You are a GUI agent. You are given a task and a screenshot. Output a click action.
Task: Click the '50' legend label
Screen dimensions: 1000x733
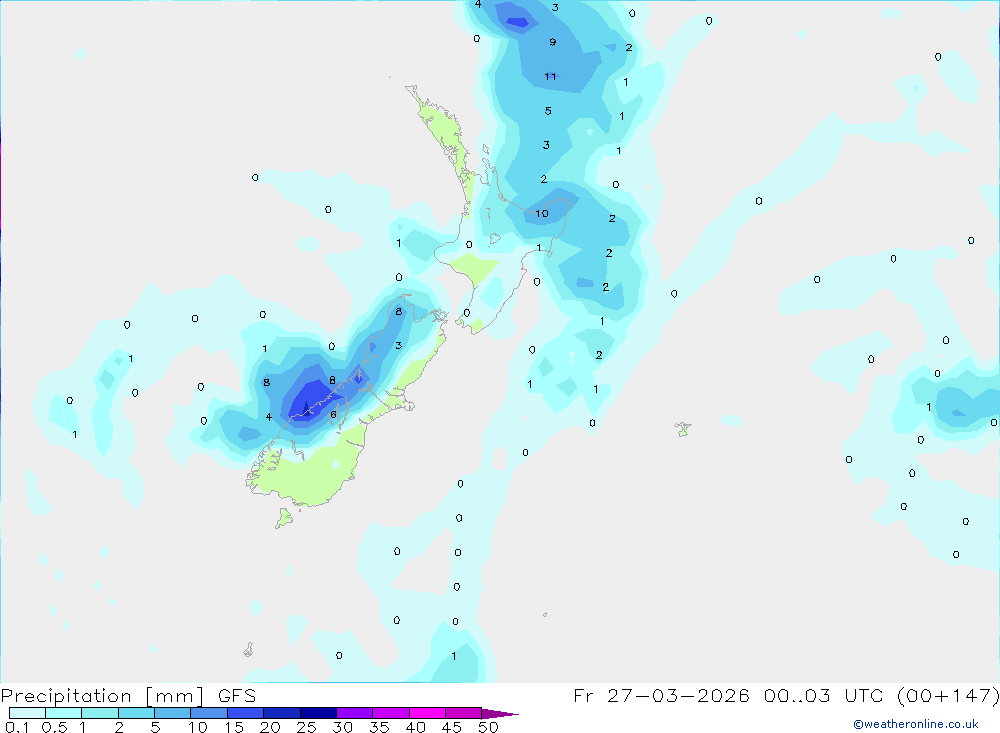coord(489,727)
